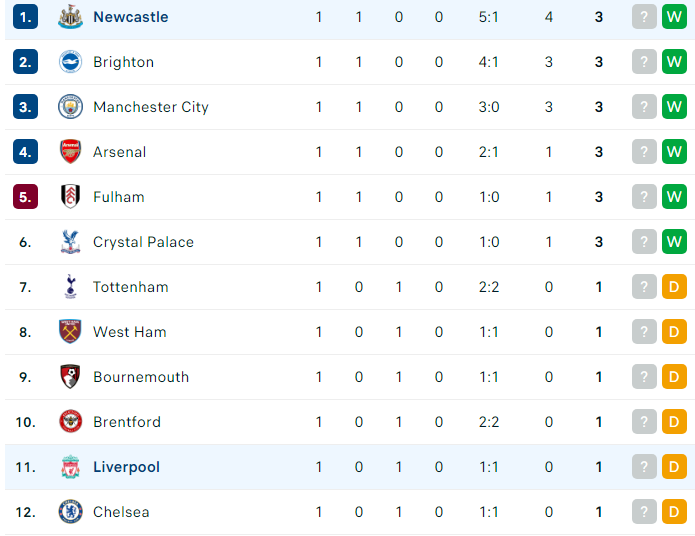Click the Arsenal club crest
This screenshot has width=695, height=536.
pos(70,152)
